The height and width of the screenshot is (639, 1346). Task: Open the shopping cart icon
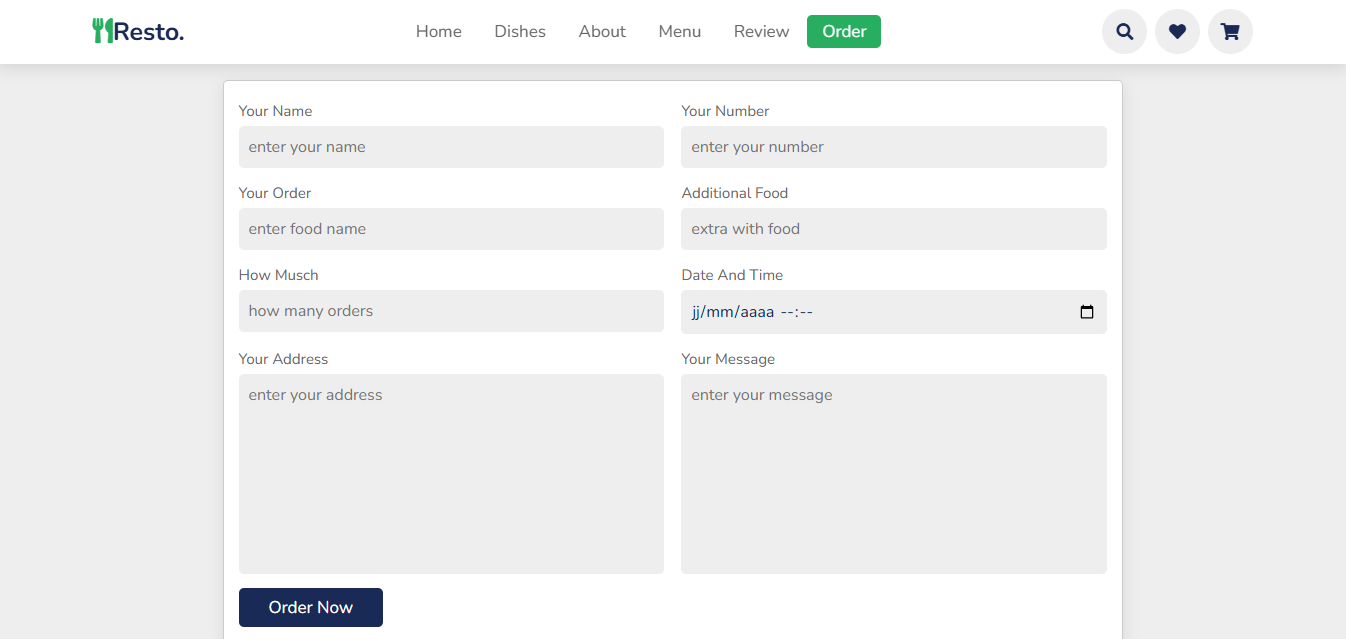pos(1230,32)
